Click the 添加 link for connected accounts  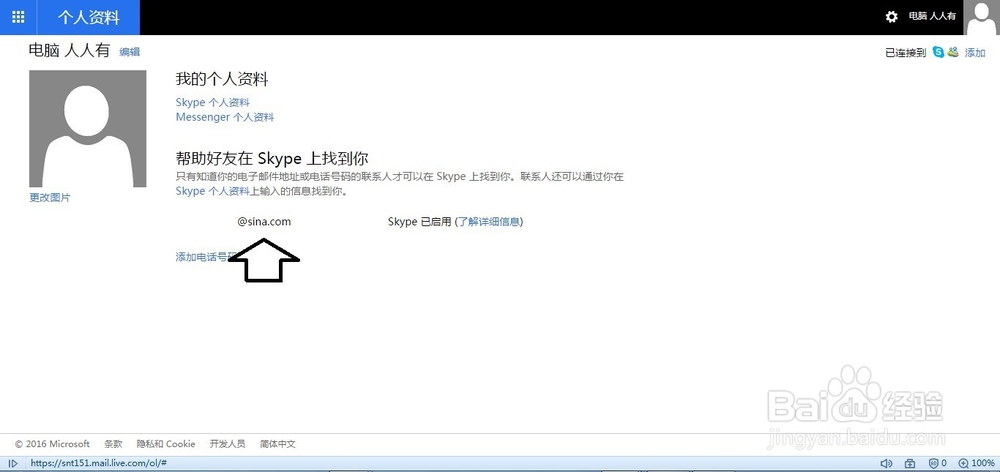pos(974,52)
